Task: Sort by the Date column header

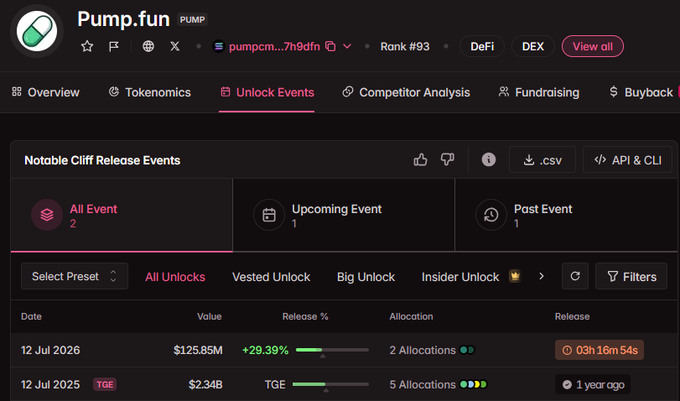Action: [x=31, y=316]
